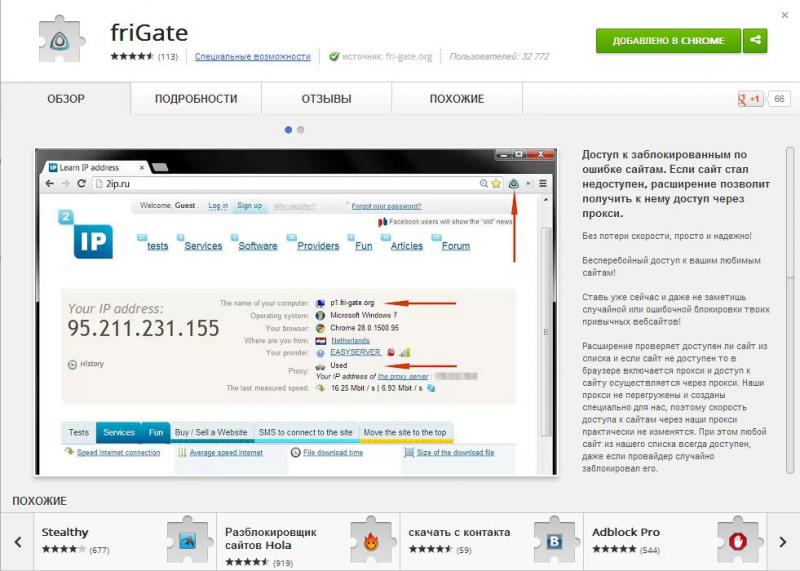Click the 'History' clock icon link
Image resolution: width=800 pixels, height=571 pixels.
pos(86,364)
